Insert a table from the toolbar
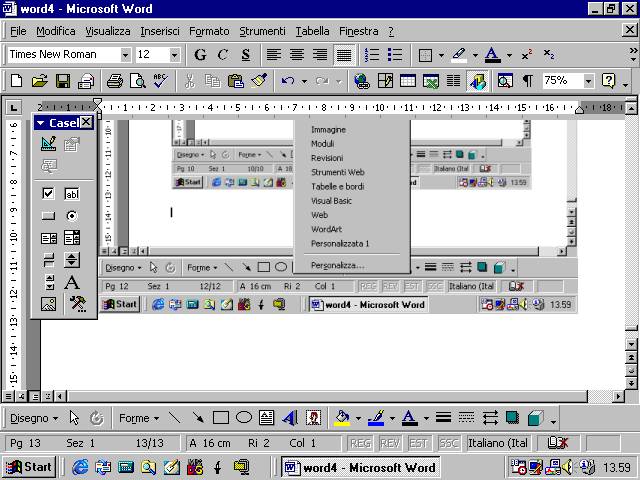The width and height of the screenshot is (640, 480). click(408, 81)
